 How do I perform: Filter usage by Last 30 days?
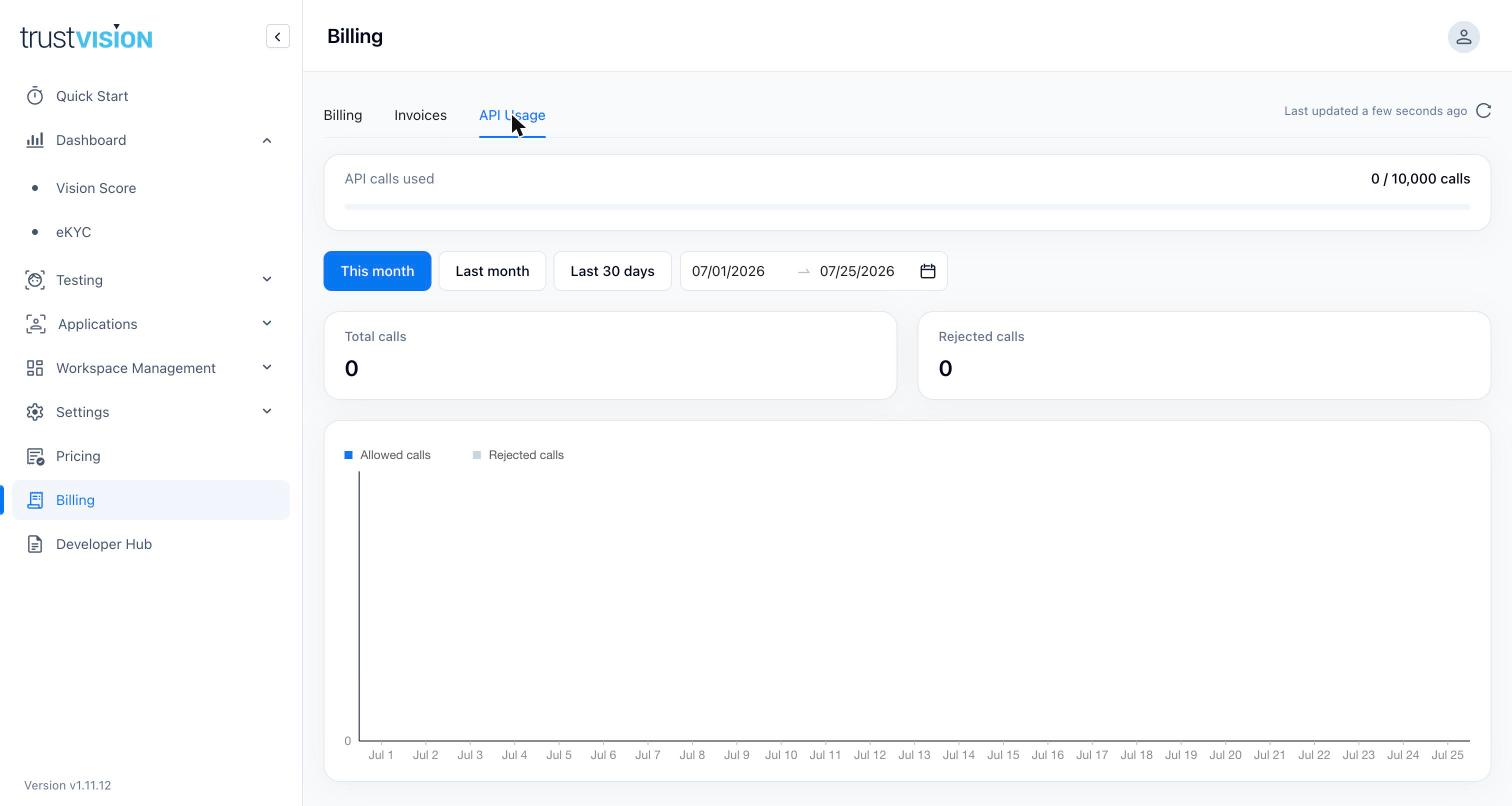tap(612, 271)
